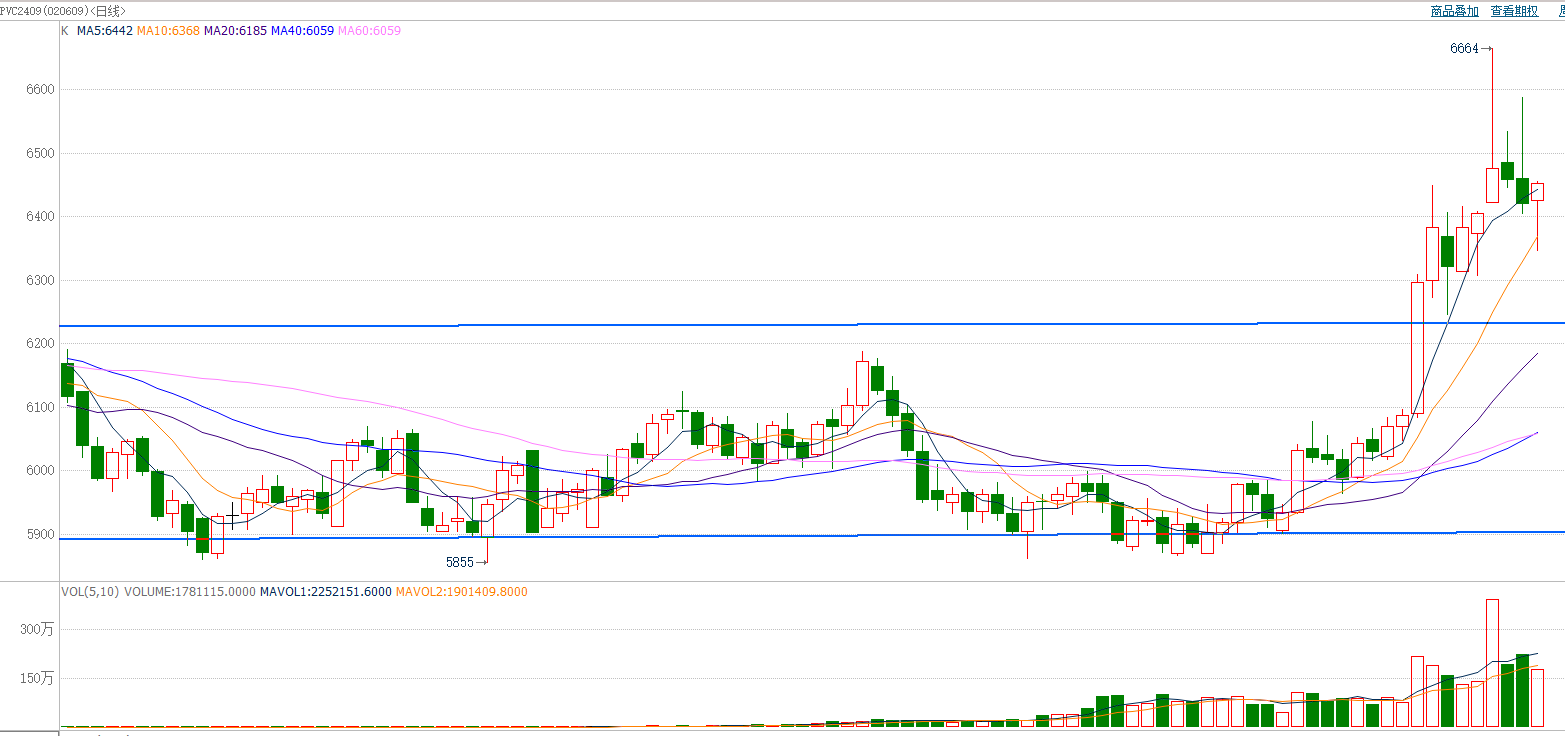
Task: Select the lower blue horizontal support line
Action: tap(700, 536)
